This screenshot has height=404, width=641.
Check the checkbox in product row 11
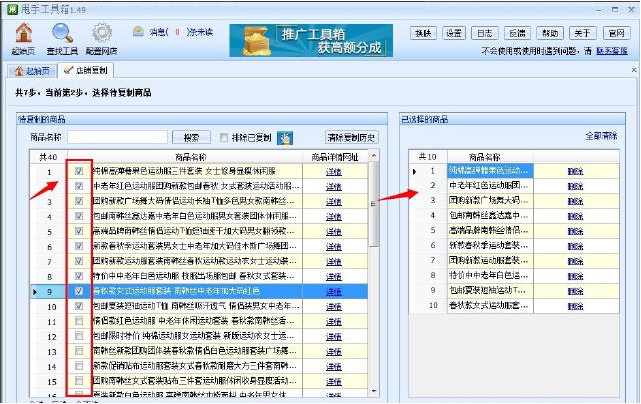79,321
